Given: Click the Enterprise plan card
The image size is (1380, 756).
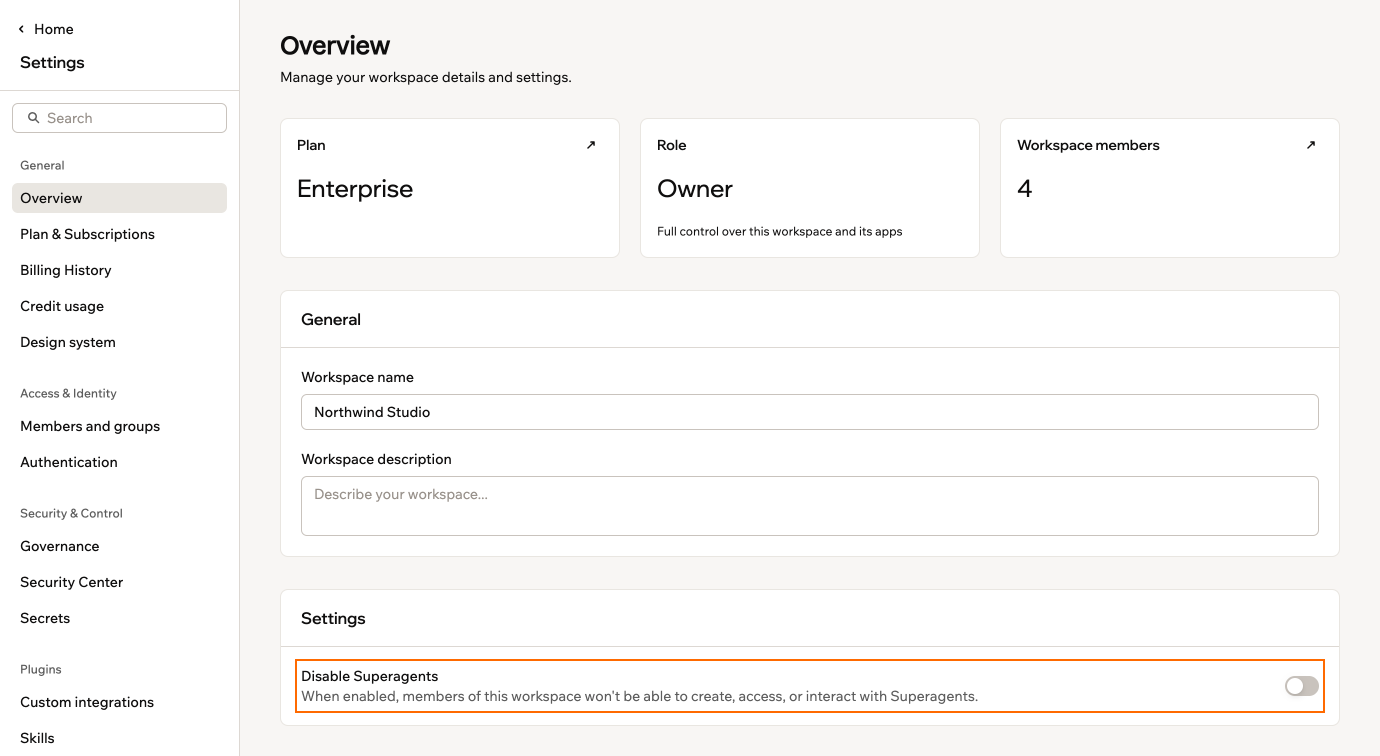Looking at the screenshot, I should tap(450, 188).
